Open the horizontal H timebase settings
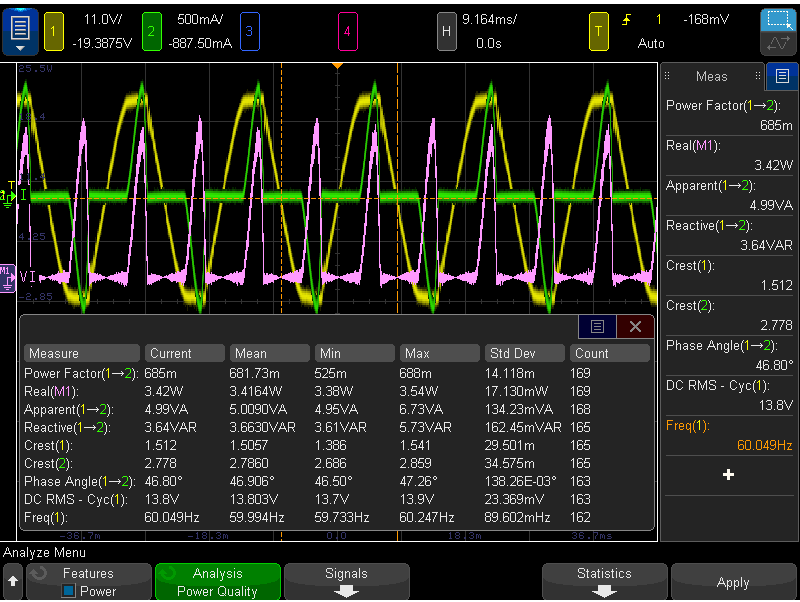This screenshot has height=602, width=800. pyautogui.click(x=447, y=31)
